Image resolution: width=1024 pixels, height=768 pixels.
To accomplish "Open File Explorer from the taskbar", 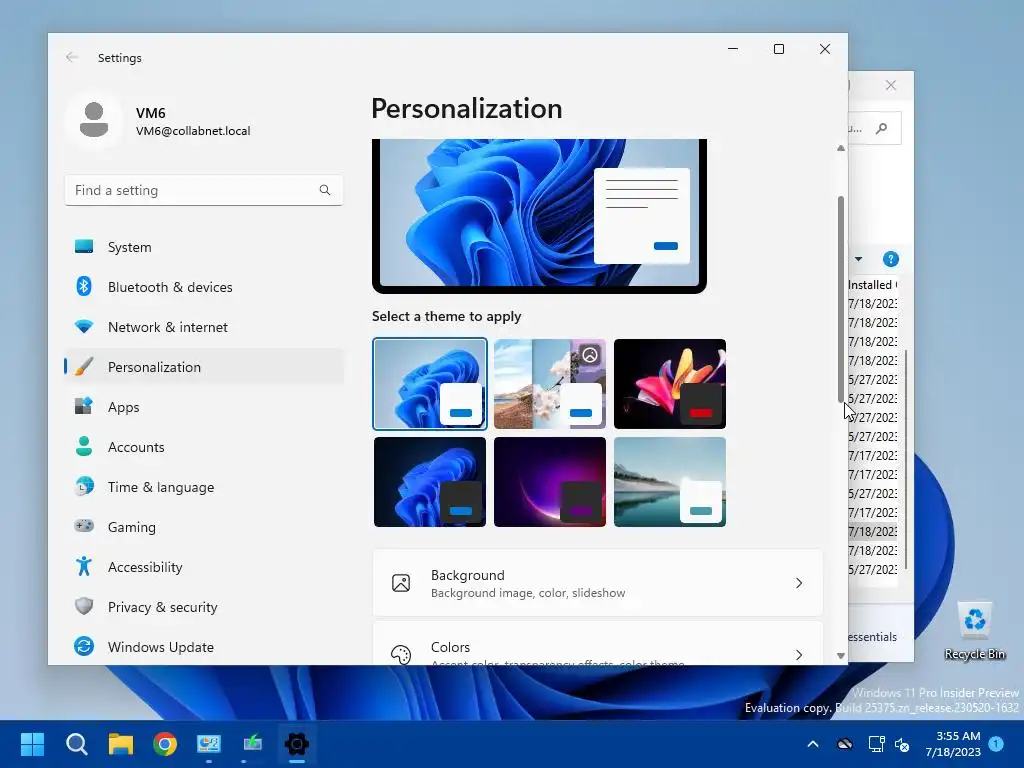I will 121,744.
